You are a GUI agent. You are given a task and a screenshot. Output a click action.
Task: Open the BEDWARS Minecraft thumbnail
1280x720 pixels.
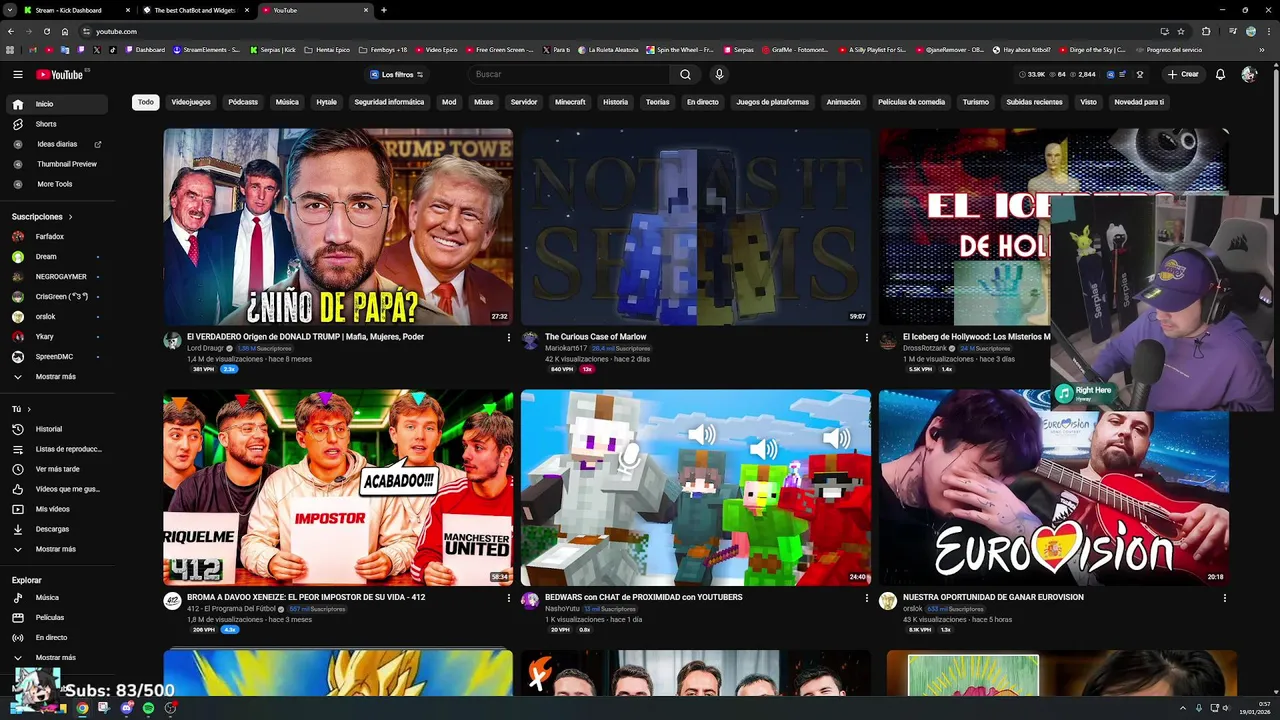click(x=696, y=487)
